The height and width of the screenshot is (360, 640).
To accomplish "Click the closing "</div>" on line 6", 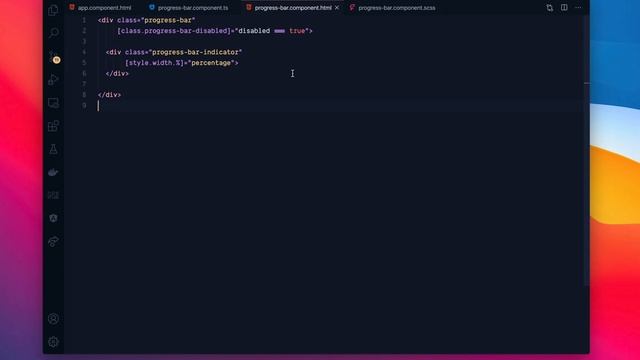I will 117,73.
